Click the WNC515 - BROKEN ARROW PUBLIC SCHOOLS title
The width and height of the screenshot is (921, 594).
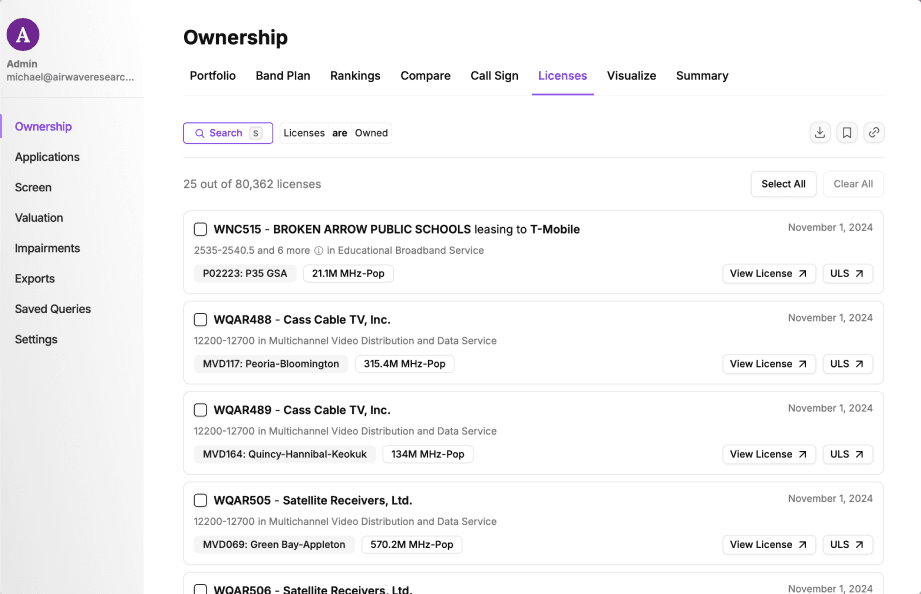(x=396, y=230)
